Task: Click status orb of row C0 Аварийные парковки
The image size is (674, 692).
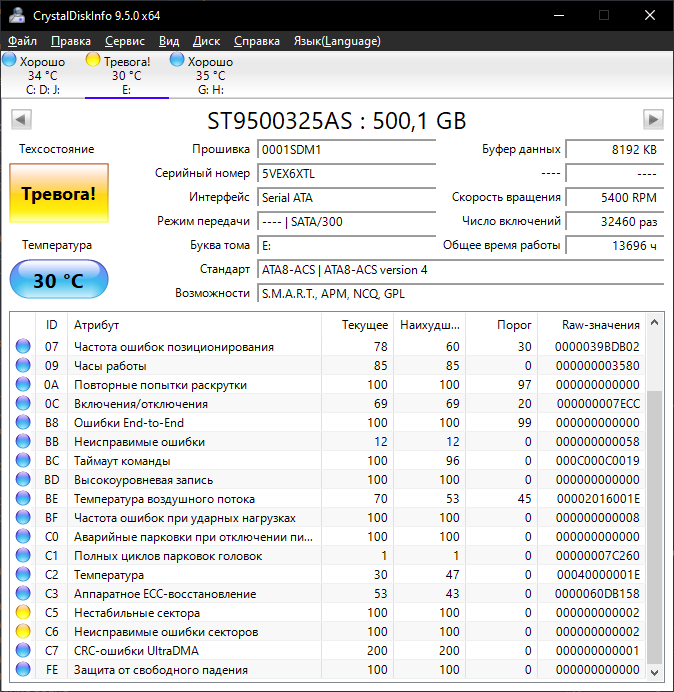Action: point(23,536)
